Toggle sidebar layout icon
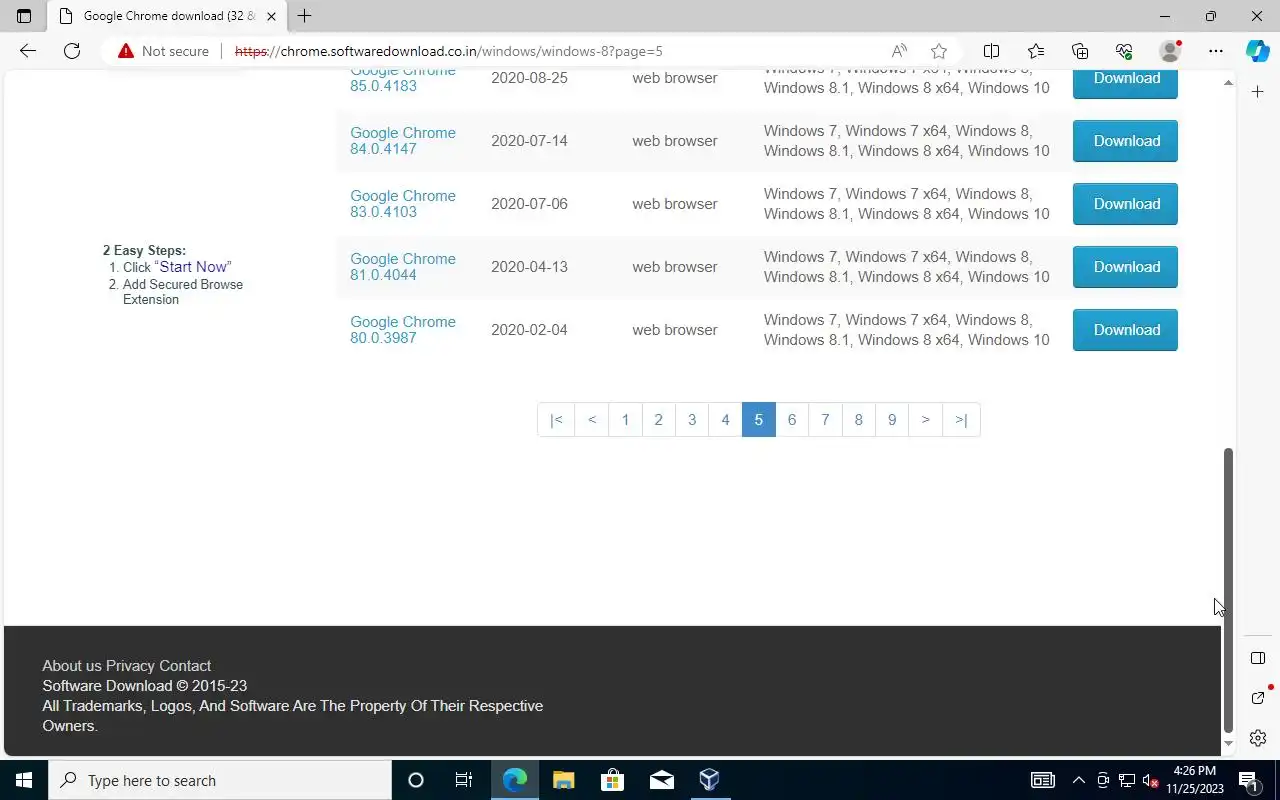Viewport: 1280px width, 800px height. click(x=1258, y=658)
